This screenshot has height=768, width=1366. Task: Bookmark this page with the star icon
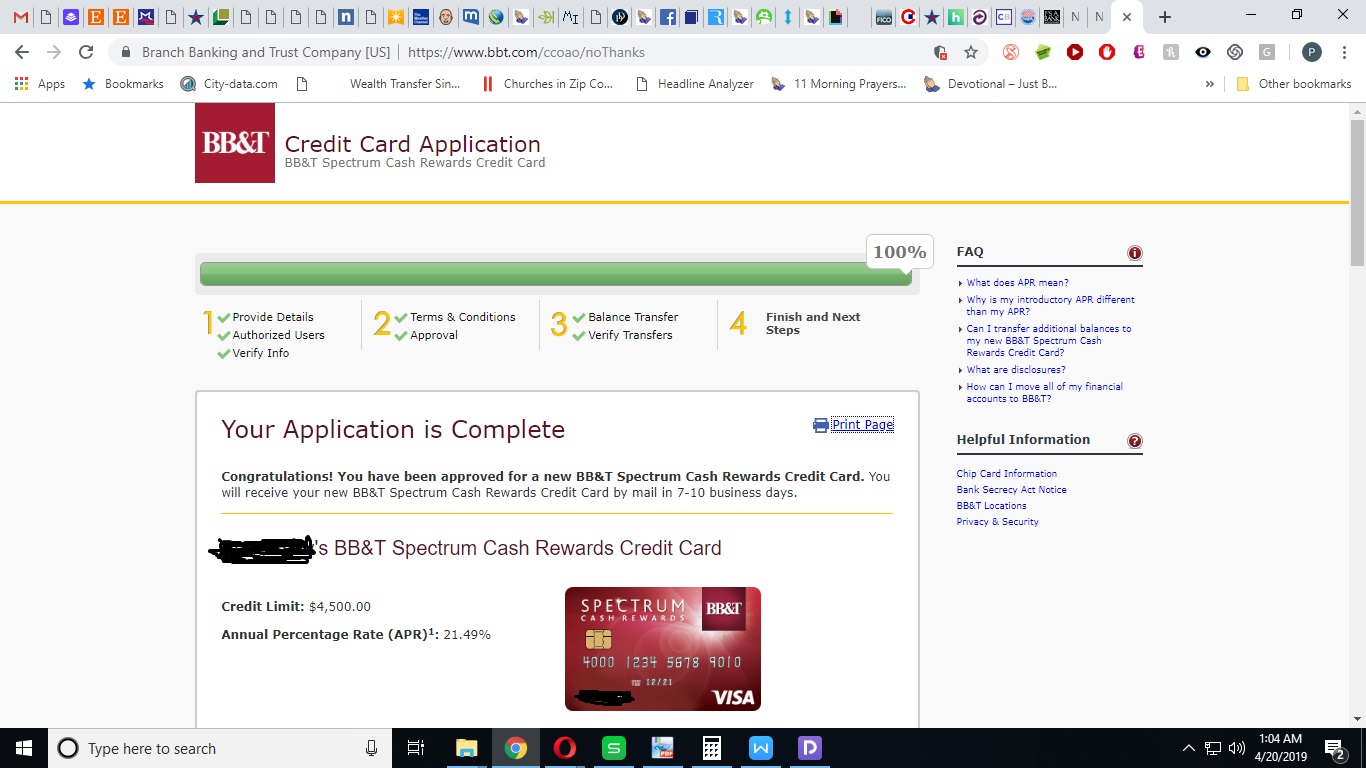tap(970, 52)
